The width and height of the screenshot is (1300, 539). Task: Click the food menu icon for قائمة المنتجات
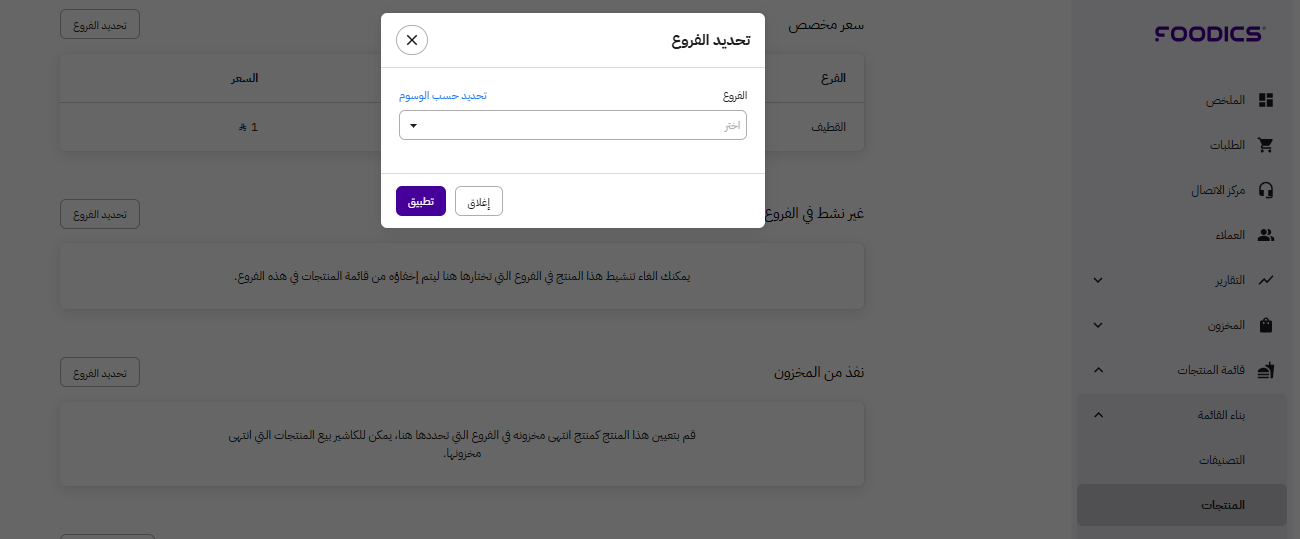point(1266,370)
